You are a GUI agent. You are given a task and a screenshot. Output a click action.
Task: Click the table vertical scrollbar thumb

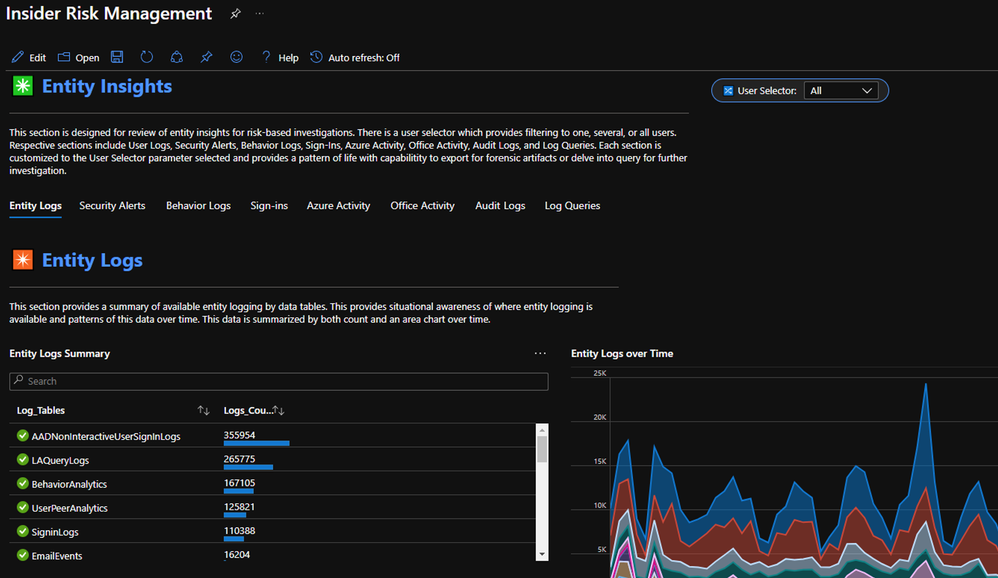click(542, 449)
